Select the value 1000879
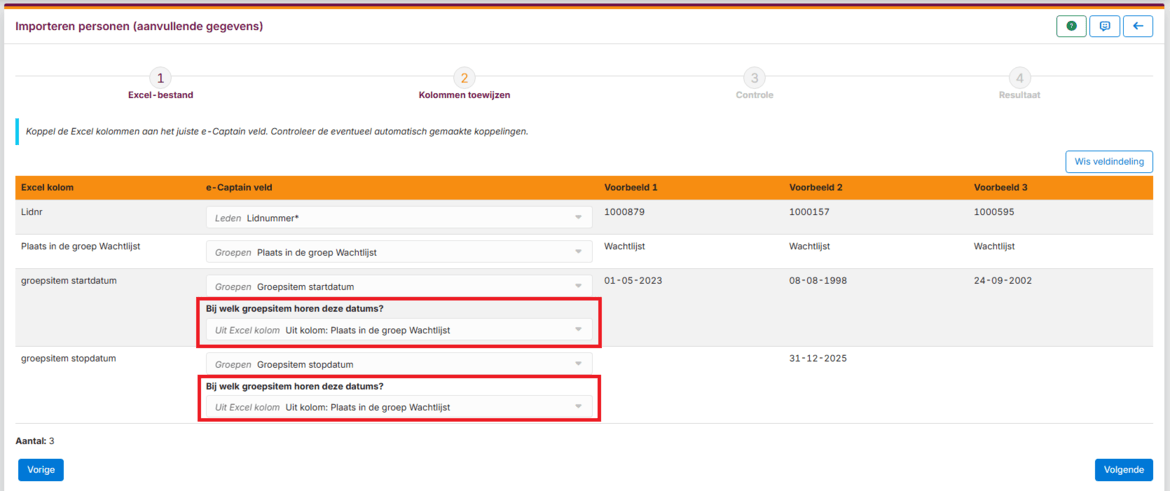 click(x=625, y=212)
